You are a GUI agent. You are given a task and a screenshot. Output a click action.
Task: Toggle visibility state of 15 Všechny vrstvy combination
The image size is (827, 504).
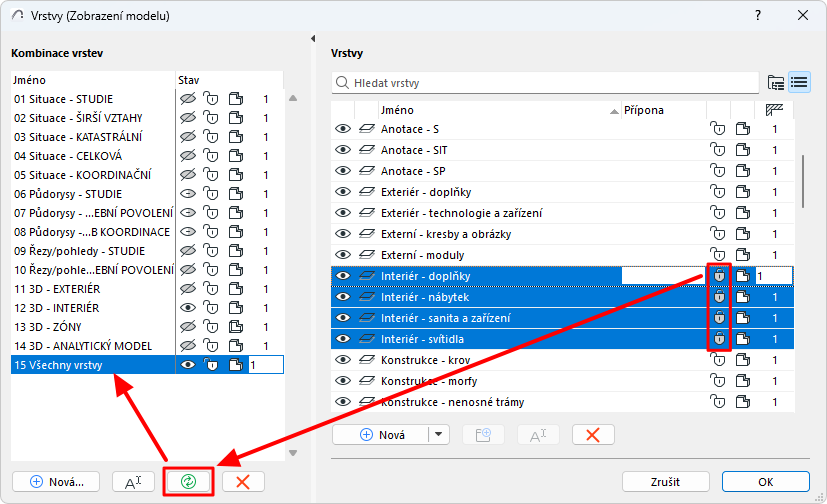pyautogui.click(x=188, y=365)
